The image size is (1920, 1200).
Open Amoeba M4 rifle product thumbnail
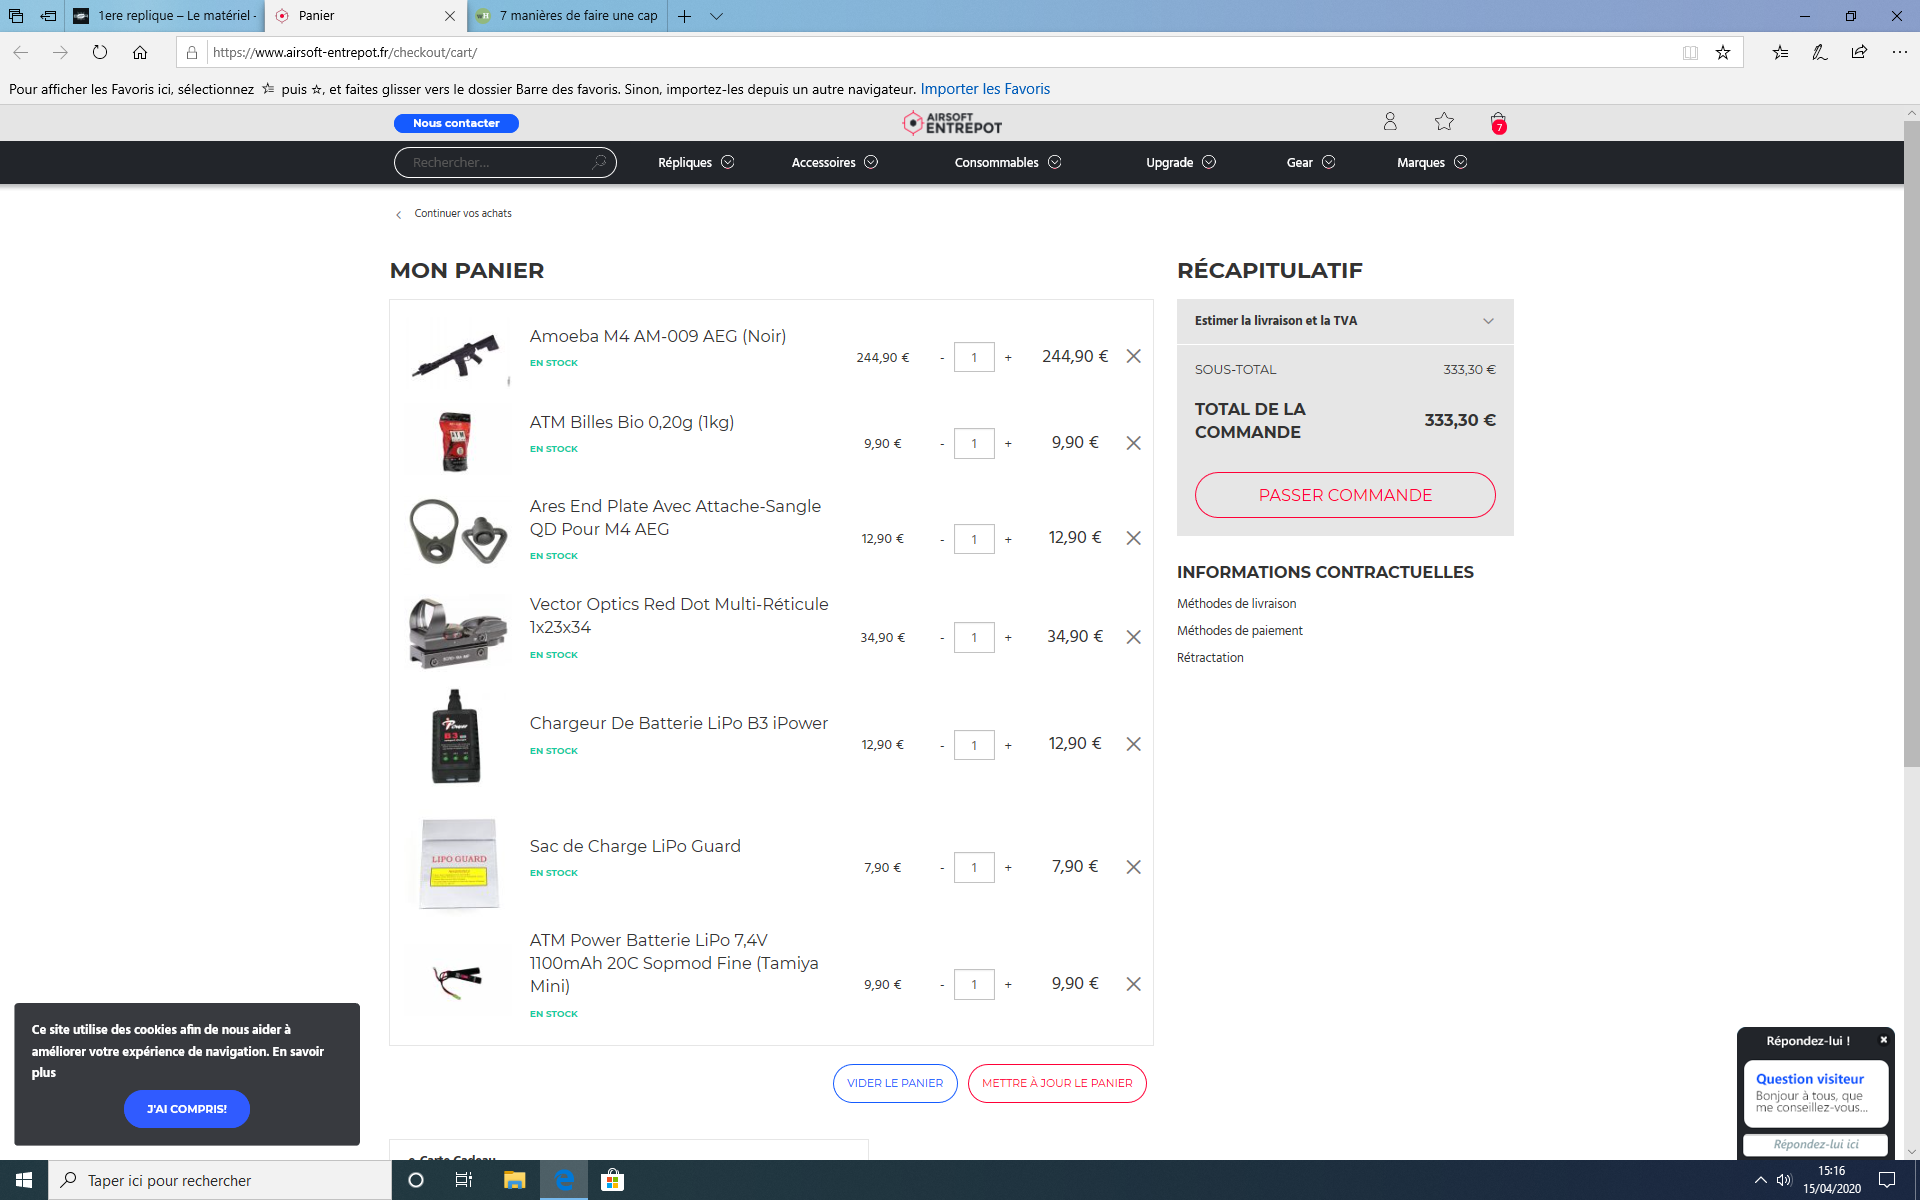click(x=457, y=356)
